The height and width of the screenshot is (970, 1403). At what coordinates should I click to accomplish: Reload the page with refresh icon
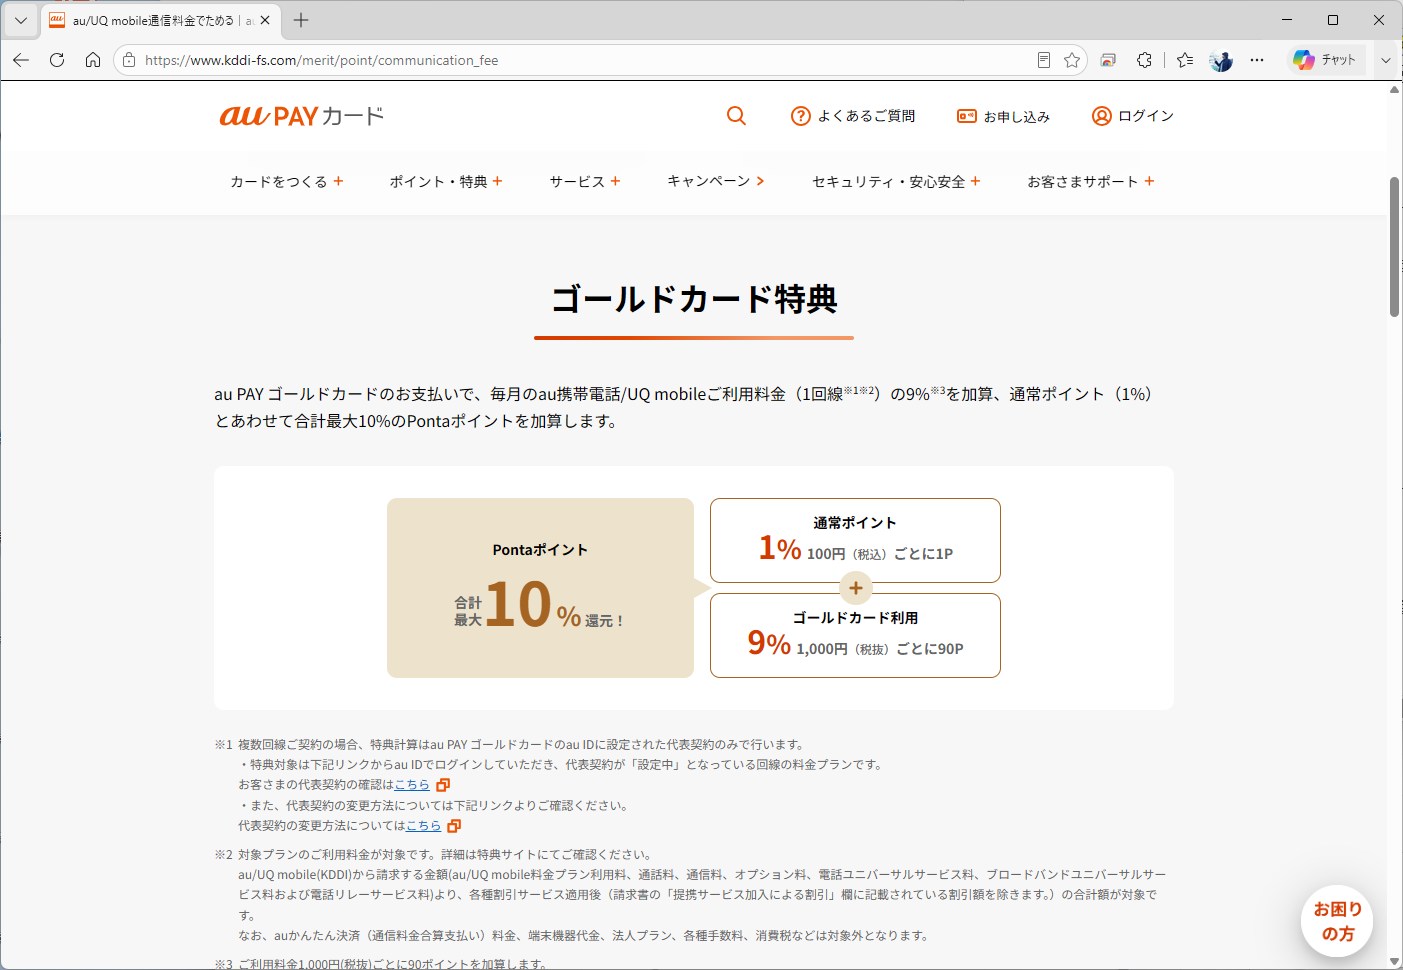click(57, 60)
